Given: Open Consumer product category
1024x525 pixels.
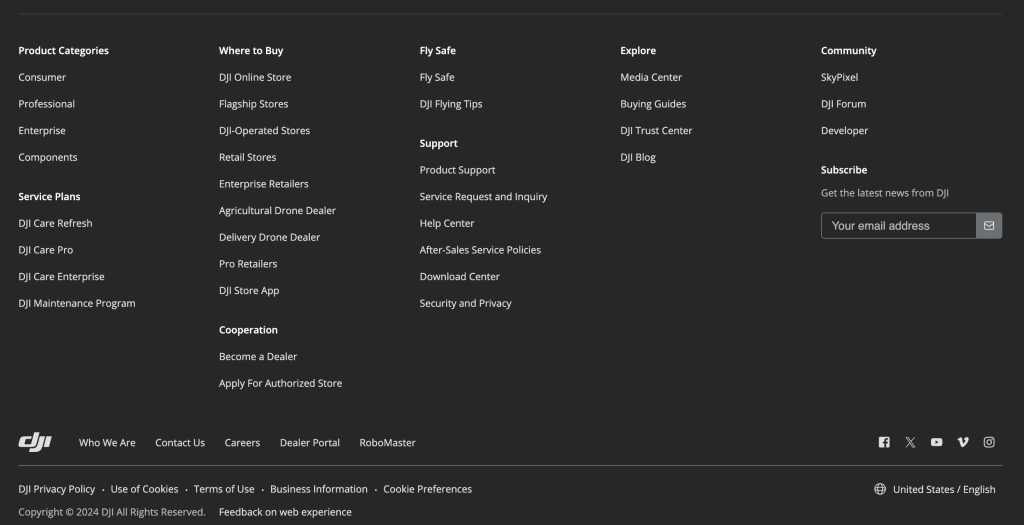Looking at the screenshot, I should tap(42, 77).
